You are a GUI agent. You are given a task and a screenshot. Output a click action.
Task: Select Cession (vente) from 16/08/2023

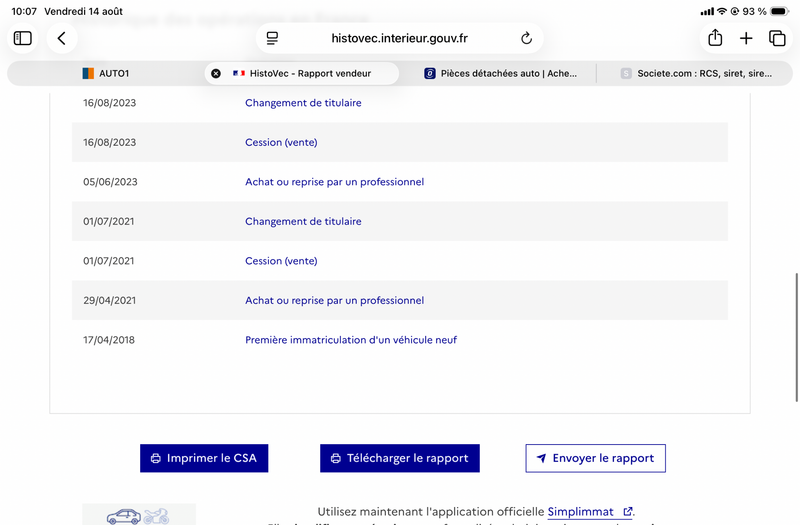coord(281,142)
